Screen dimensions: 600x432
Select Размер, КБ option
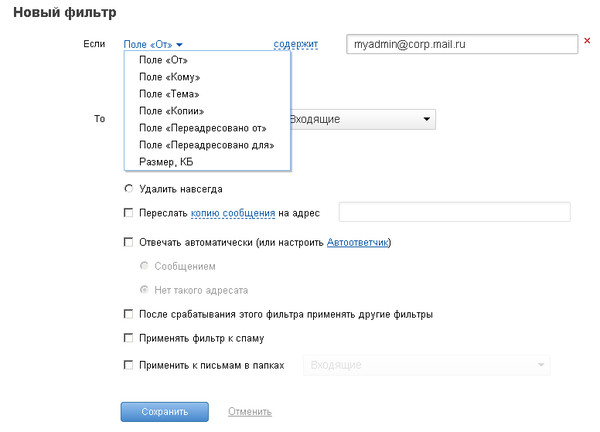[x=166, y=162]
